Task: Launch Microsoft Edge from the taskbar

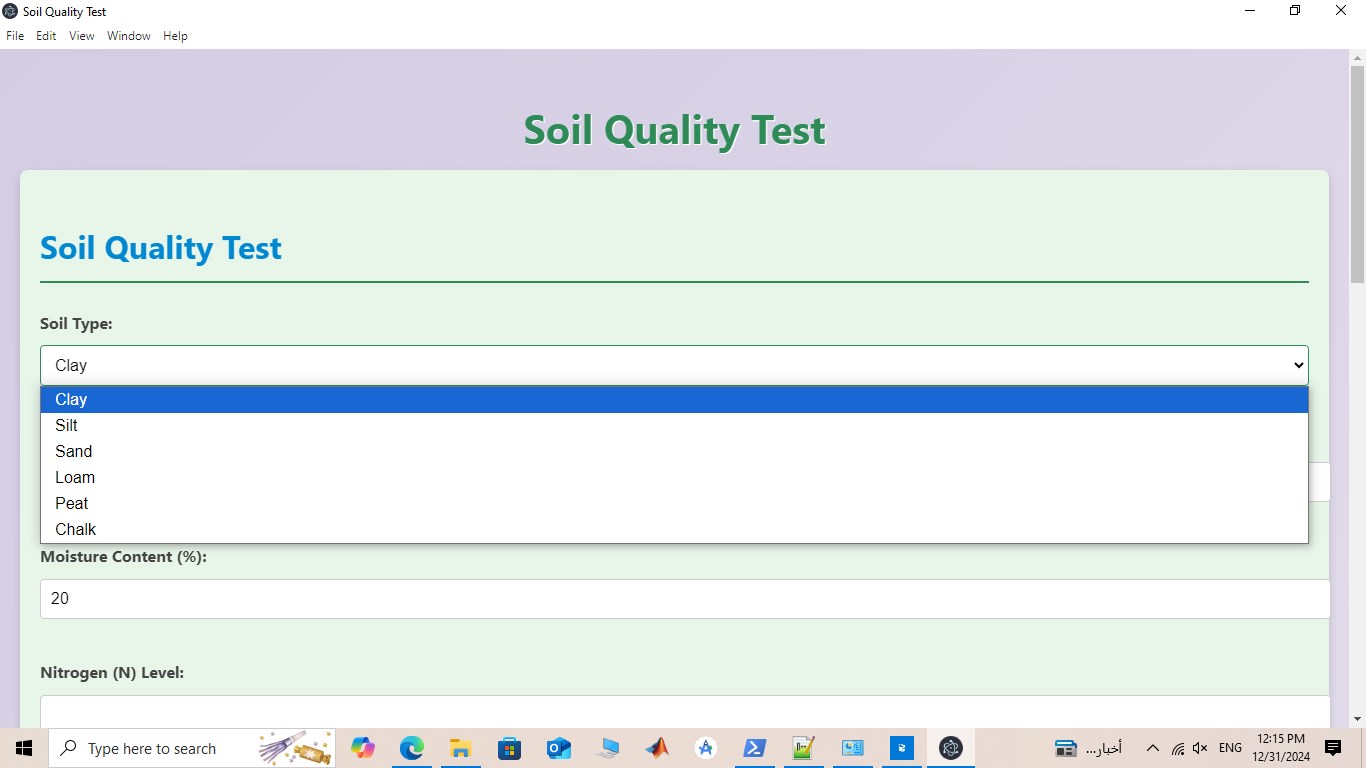Action: pos(411,748)
